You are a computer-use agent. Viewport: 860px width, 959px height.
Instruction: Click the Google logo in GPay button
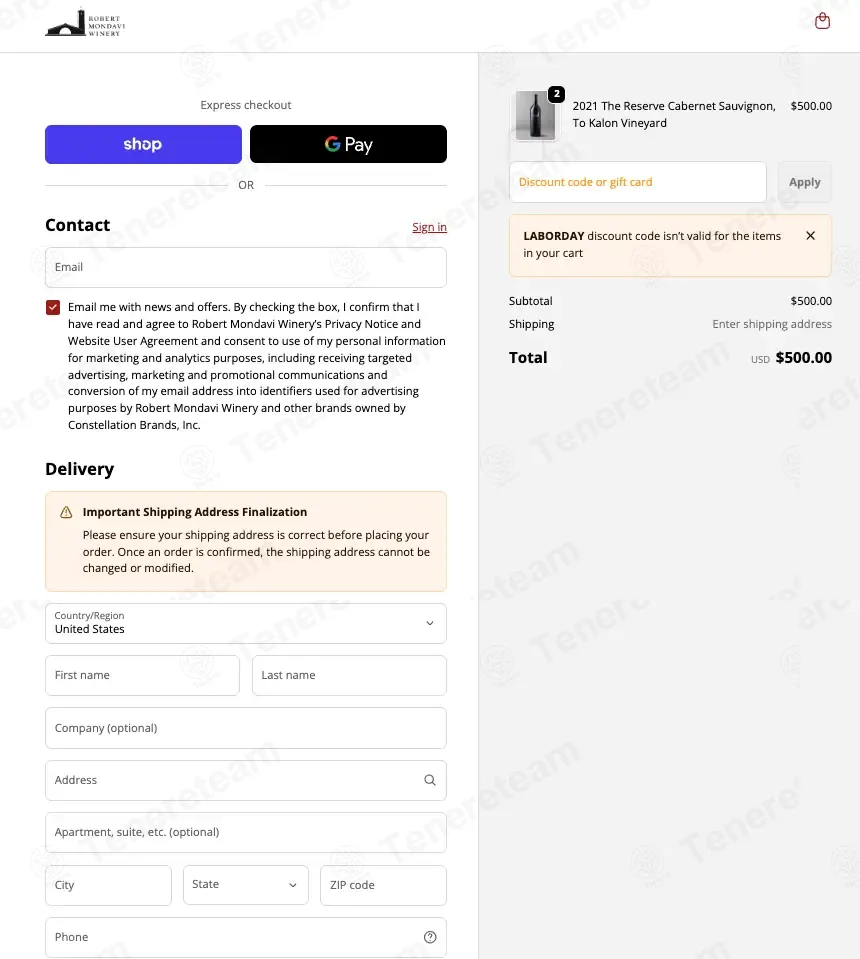tap(332, 144)
